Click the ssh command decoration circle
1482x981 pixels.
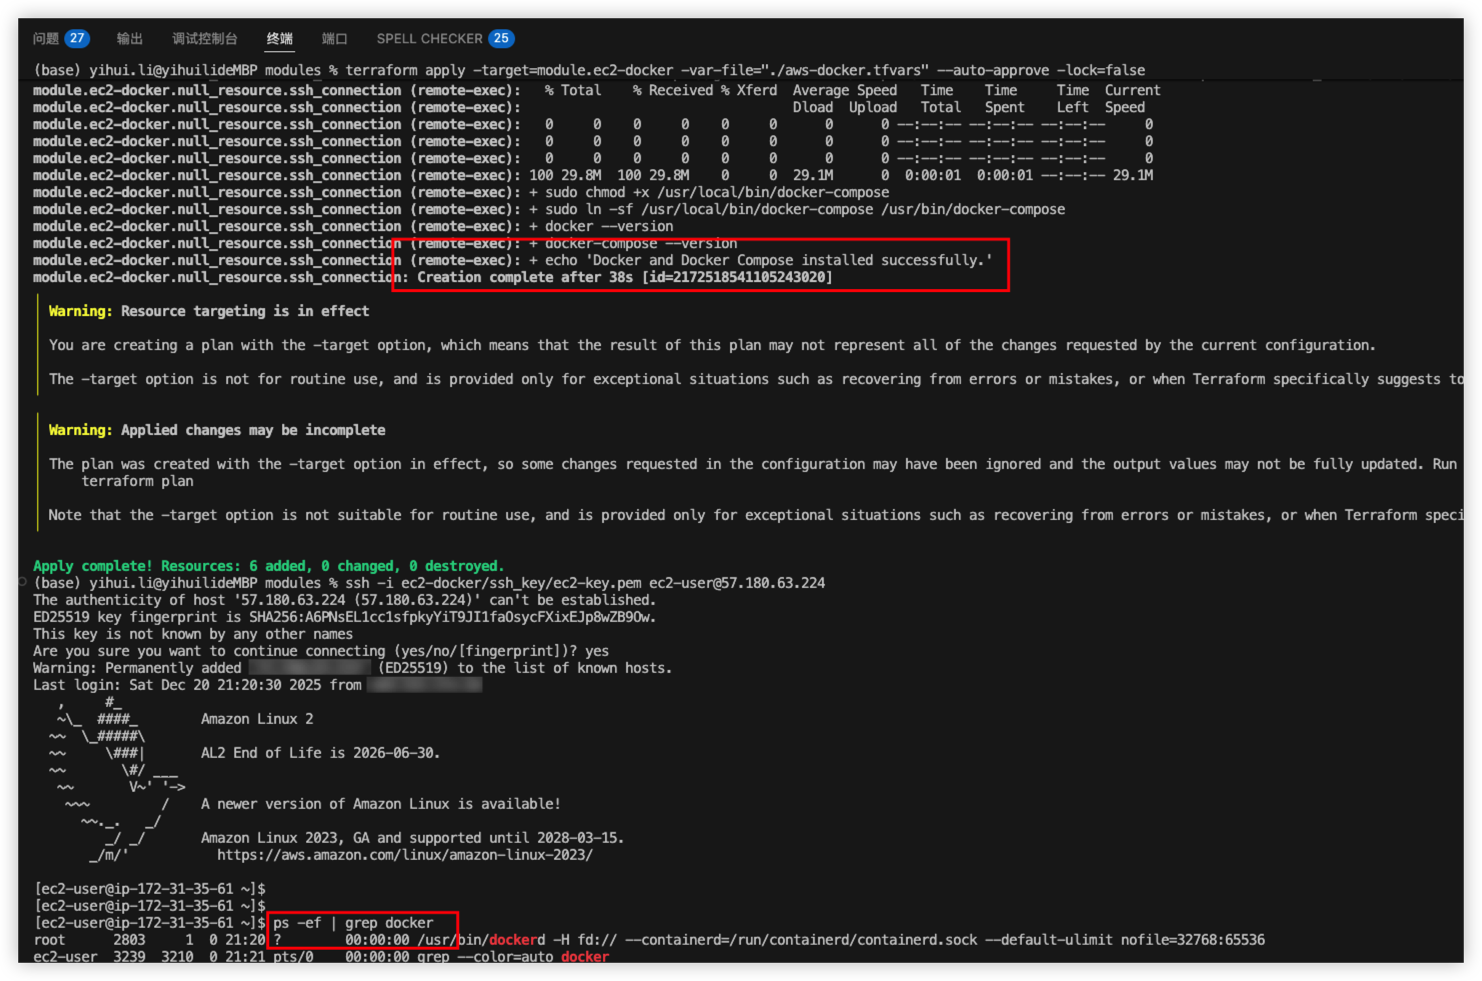click(x=22, y=581)
